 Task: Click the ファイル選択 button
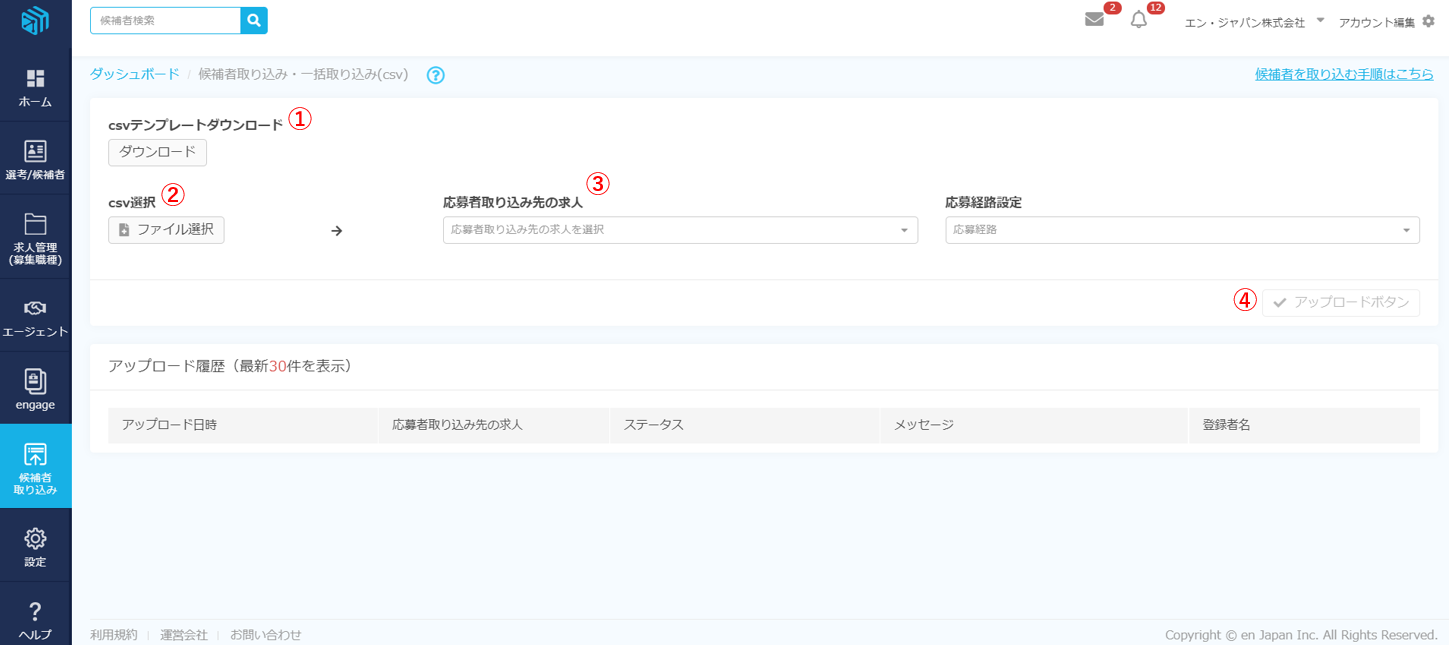coord(166,230)
